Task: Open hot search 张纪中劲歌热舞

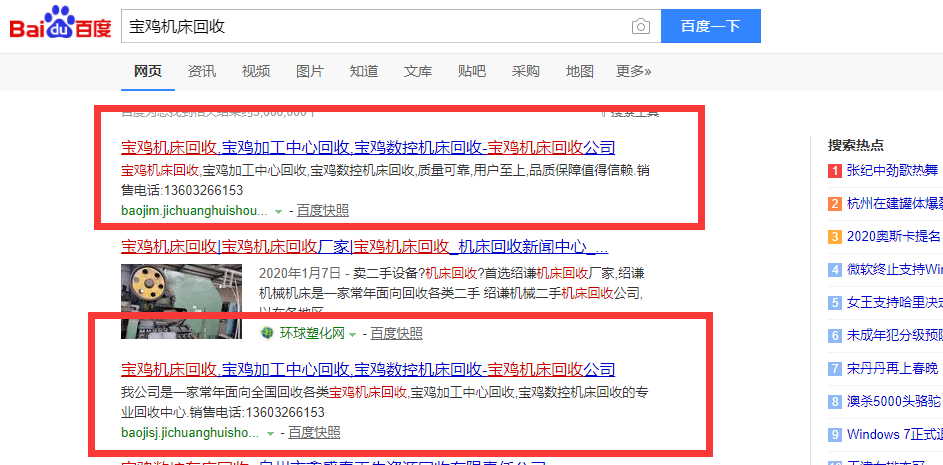Action: pyautogui.click(x=892, y=170)
